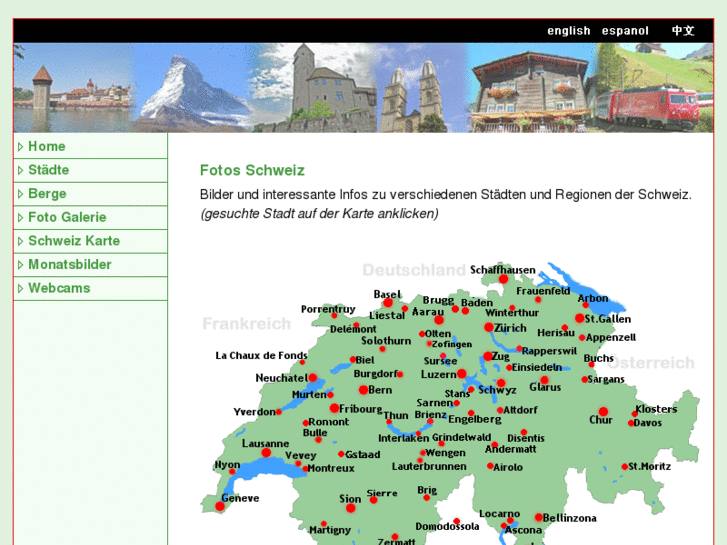Click the arrow icon beside Städte
Viewport: 727px width, 545px height.
(20, 170)
